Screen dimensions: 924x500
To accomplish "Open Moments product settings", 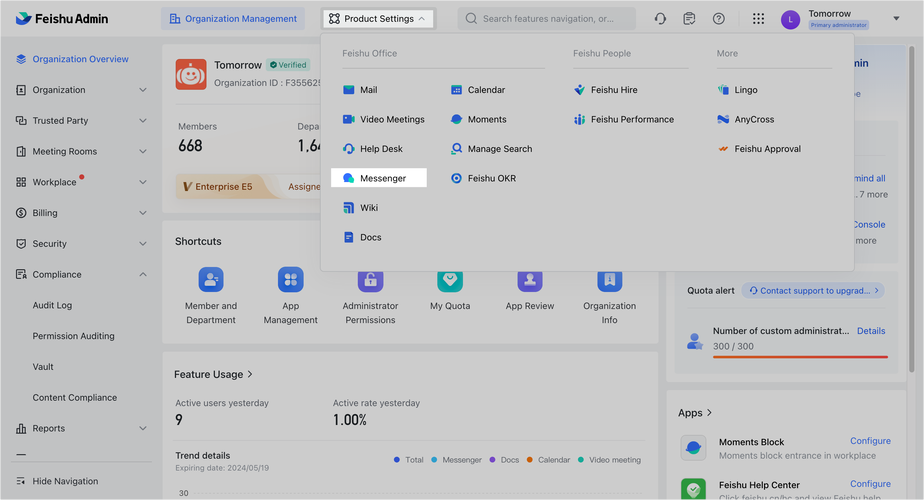I will pos(478,119).
